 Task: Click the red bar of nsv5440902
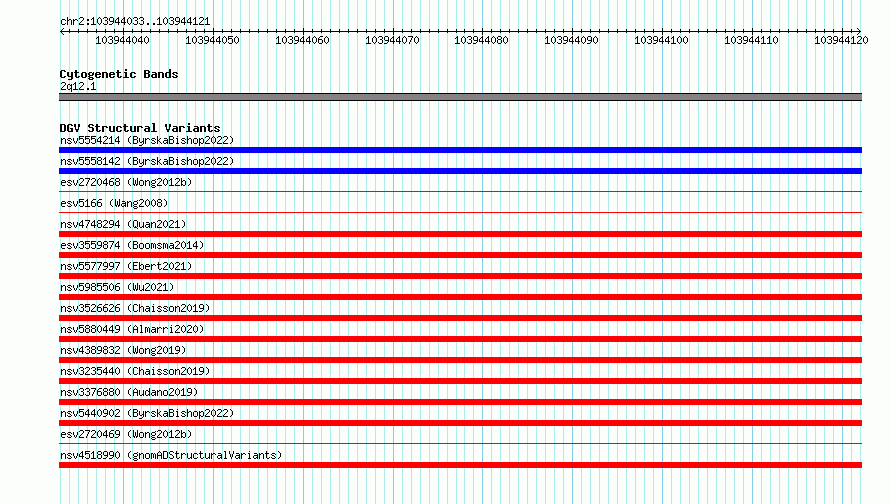pyautogui.click(x=460, y=423)
